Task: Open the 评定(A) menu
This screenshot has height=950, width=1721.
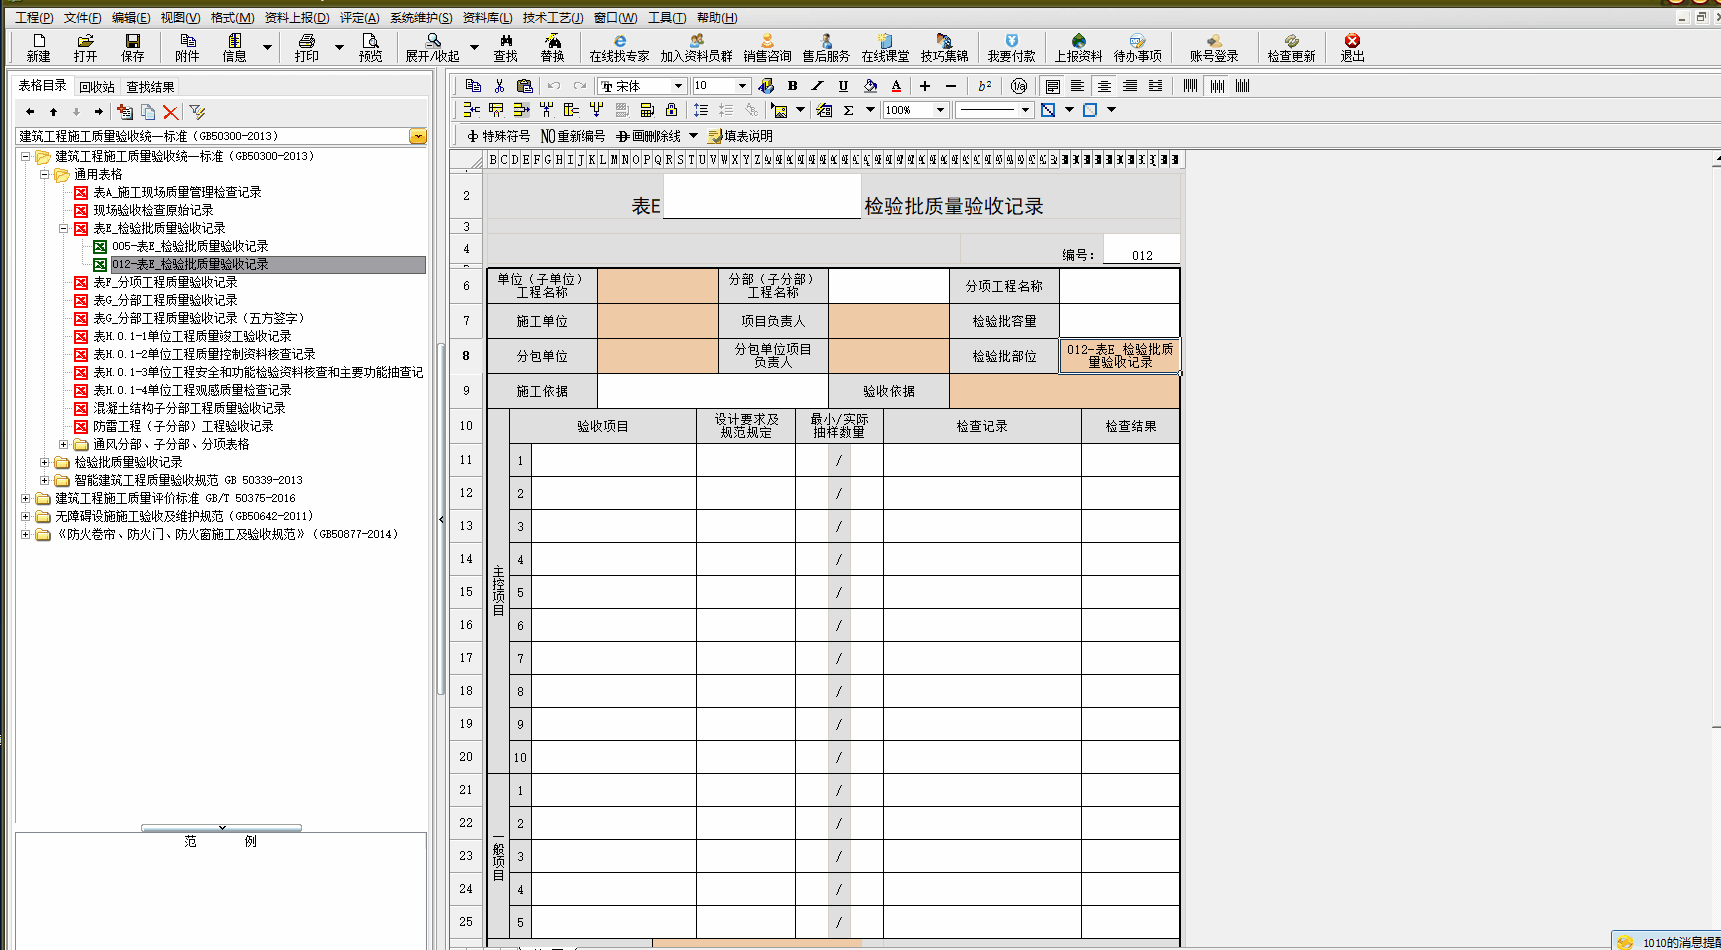Action: click(359, 18)
